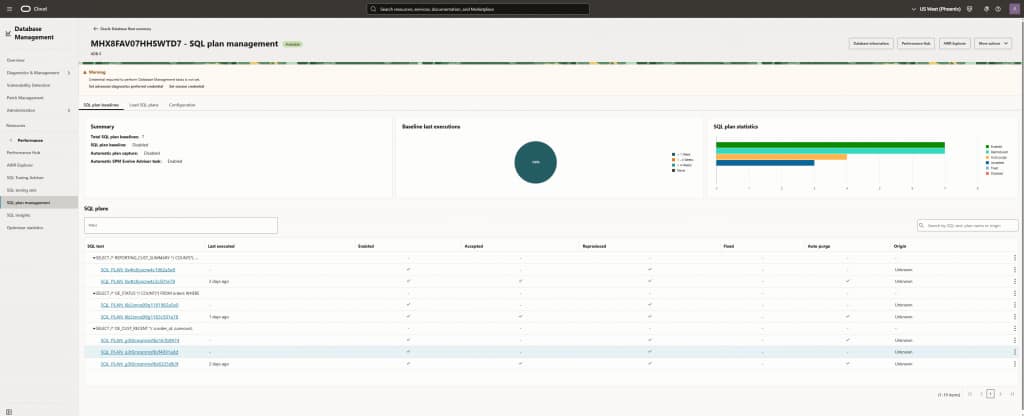Click the Database information button

(871, 43)
